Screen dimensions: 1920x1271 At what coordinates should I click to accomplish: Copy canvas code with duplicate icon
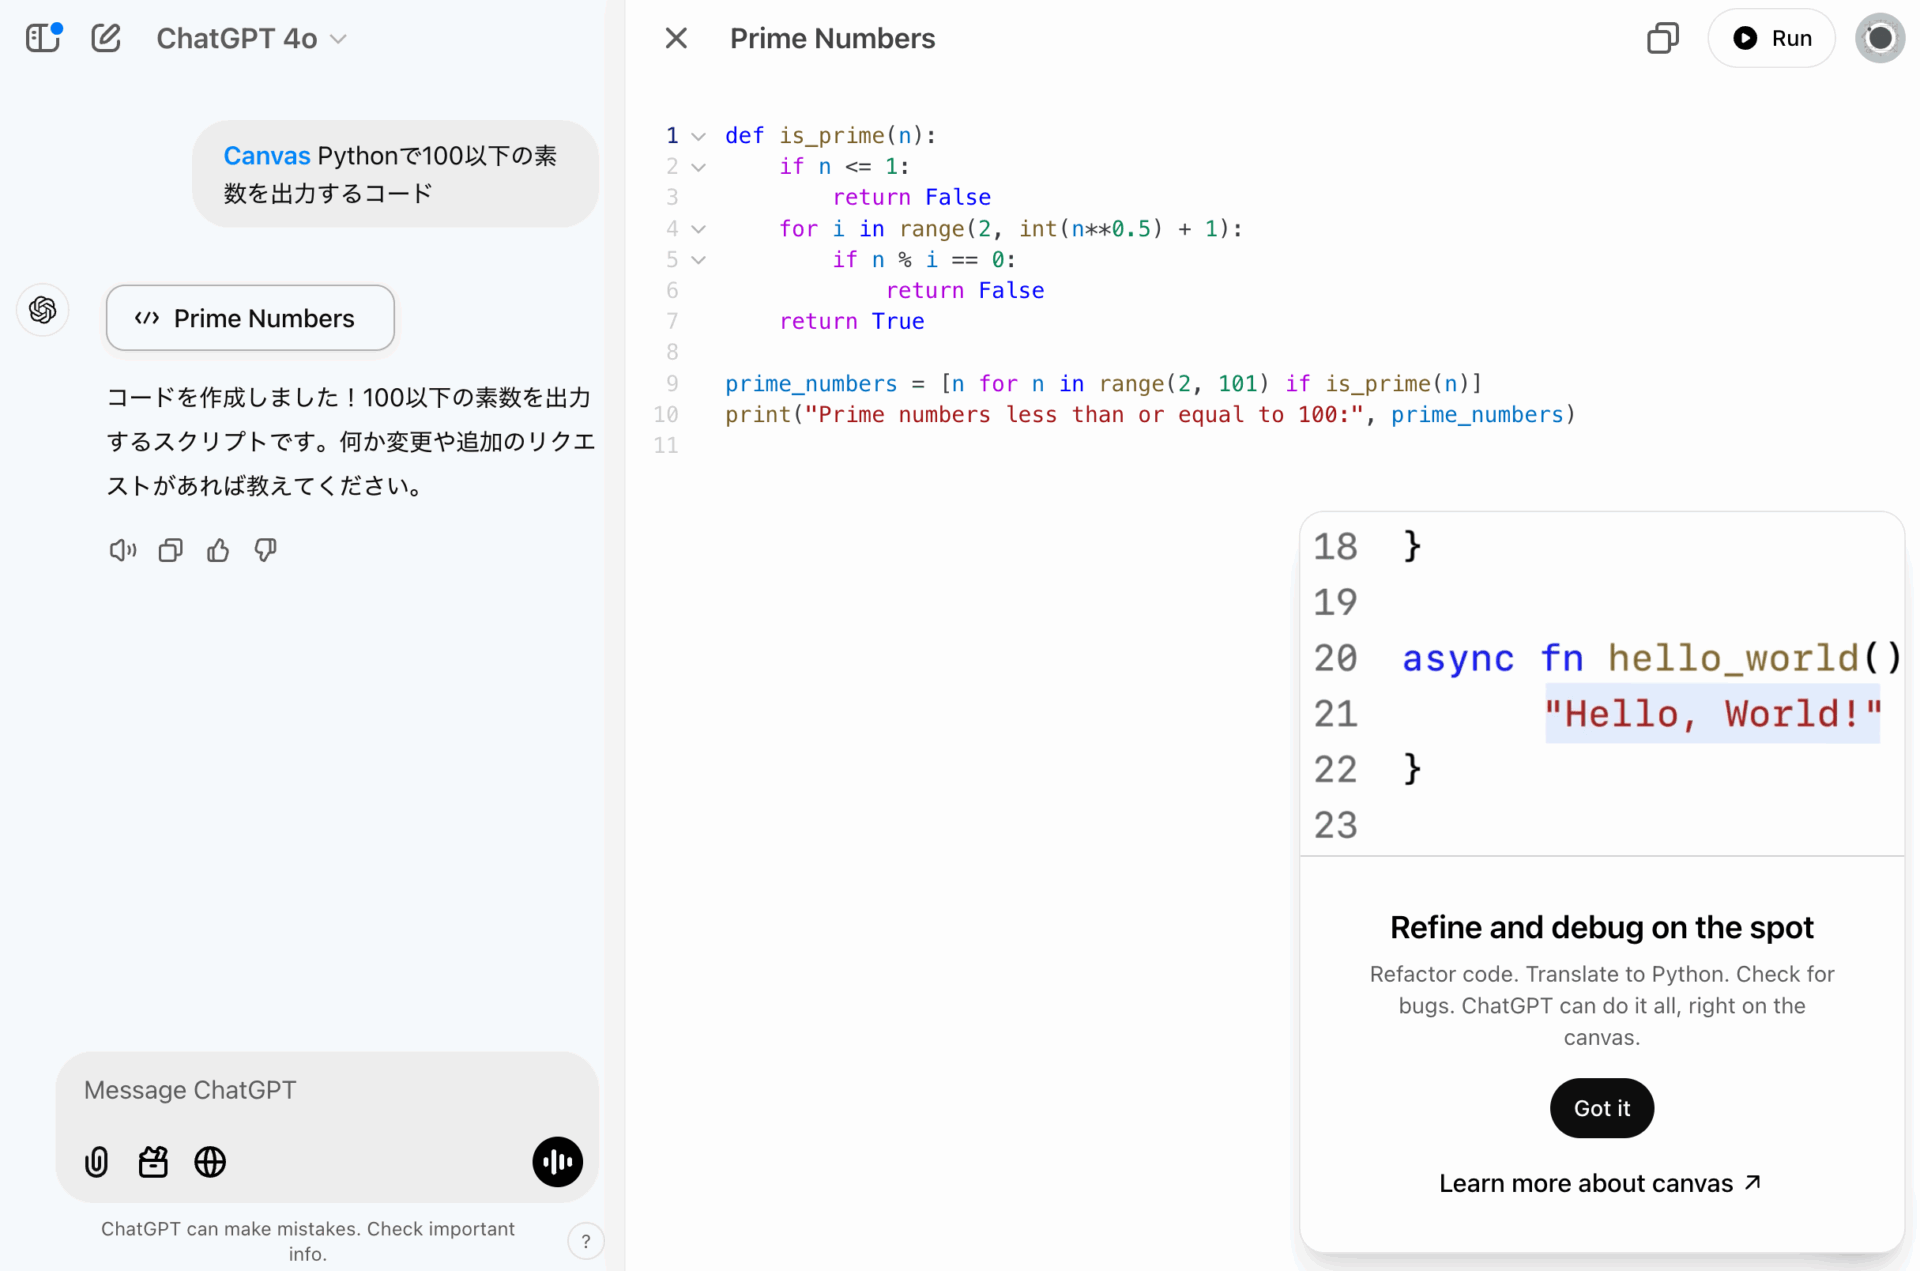coord(1662,38)
